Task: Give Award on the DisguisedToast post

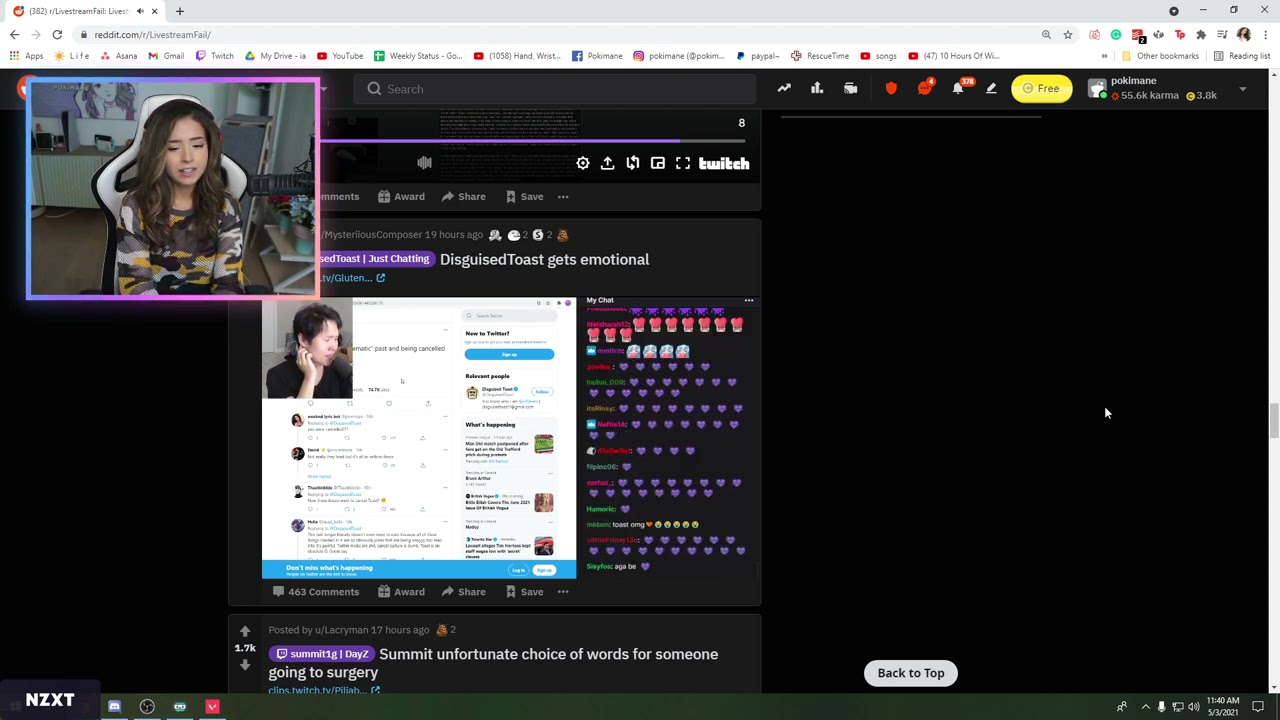Action: point(401,592)
